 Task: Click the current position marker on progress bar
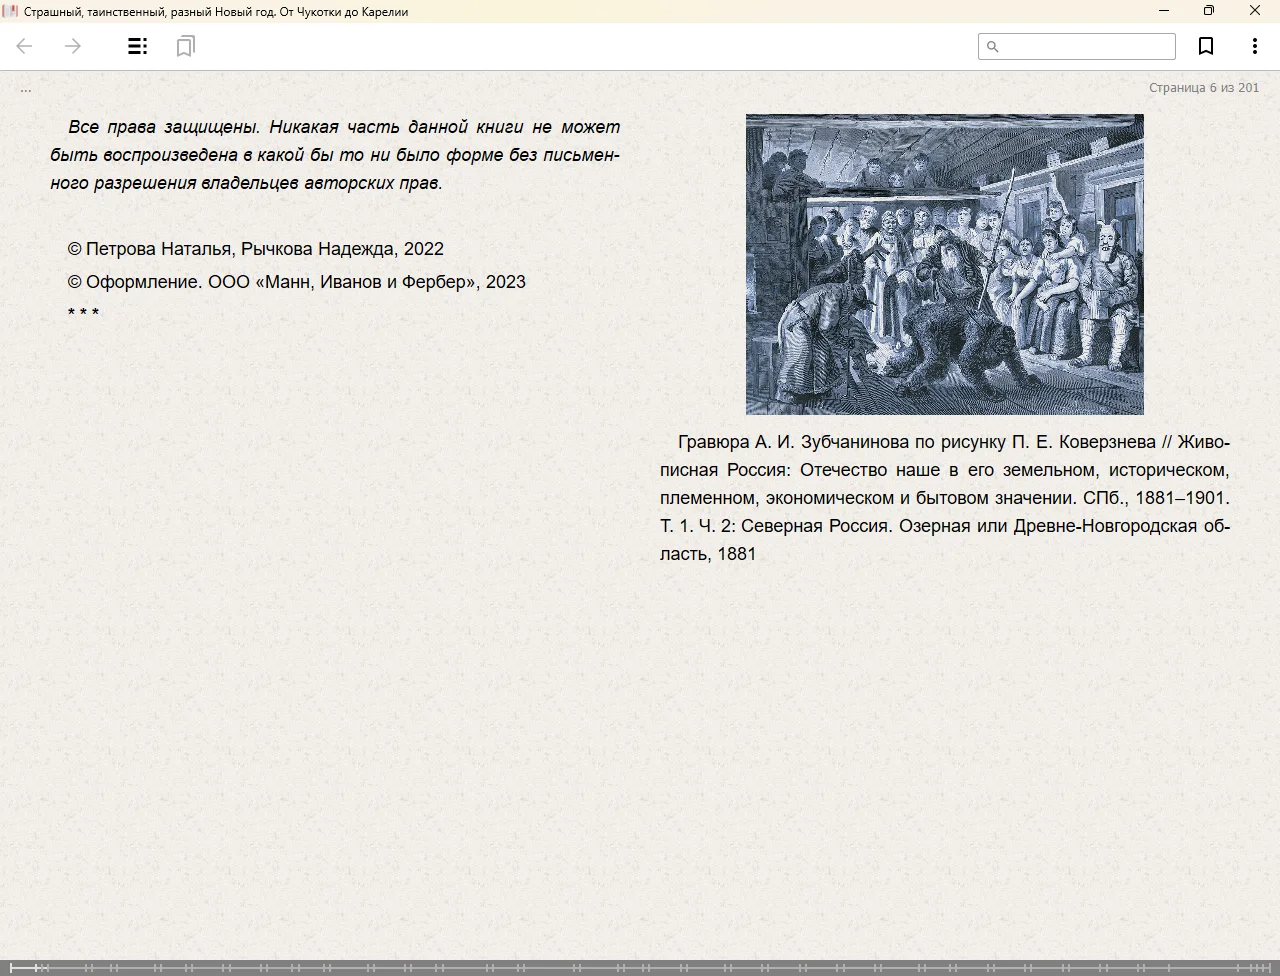[36, 967]
